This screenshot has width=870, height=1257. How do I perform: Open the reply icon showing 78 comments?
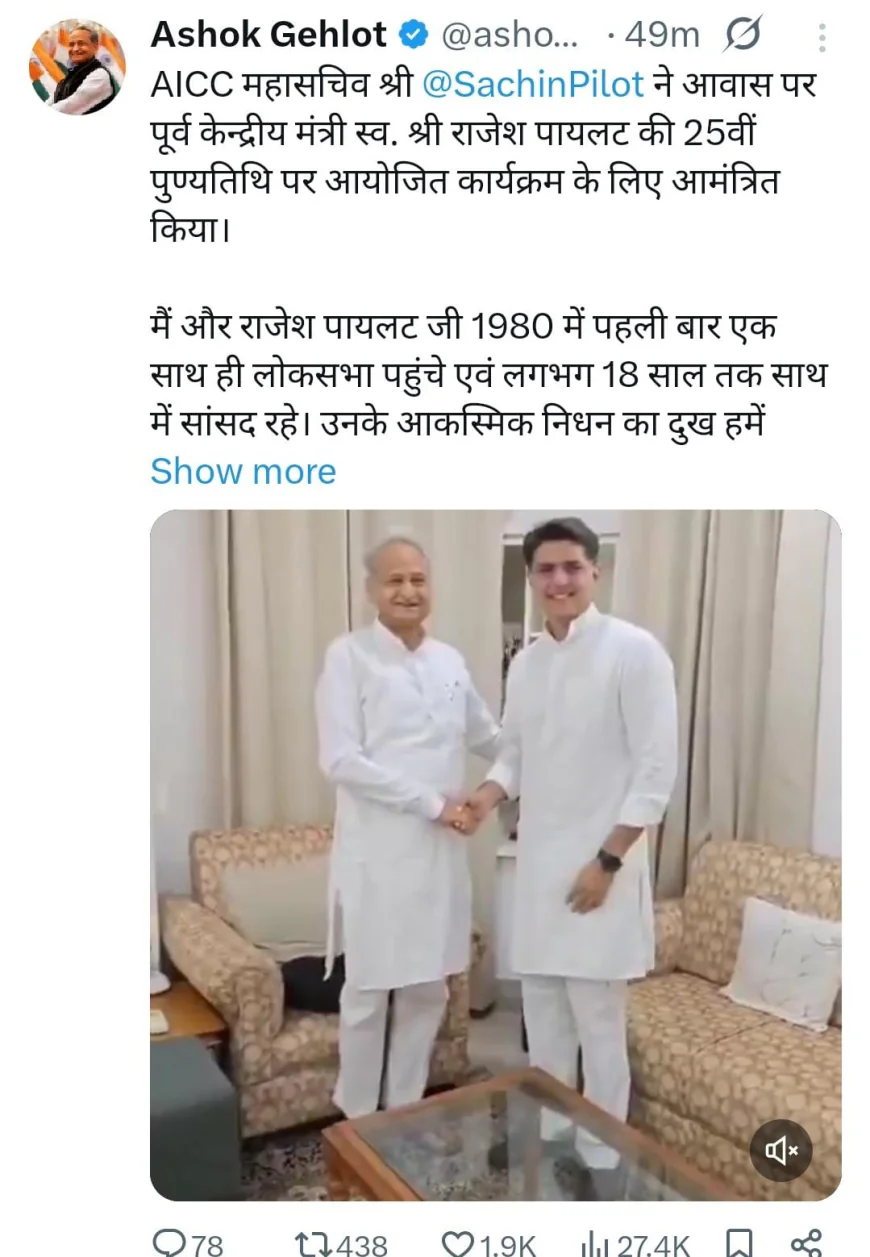click(169, 1243)
